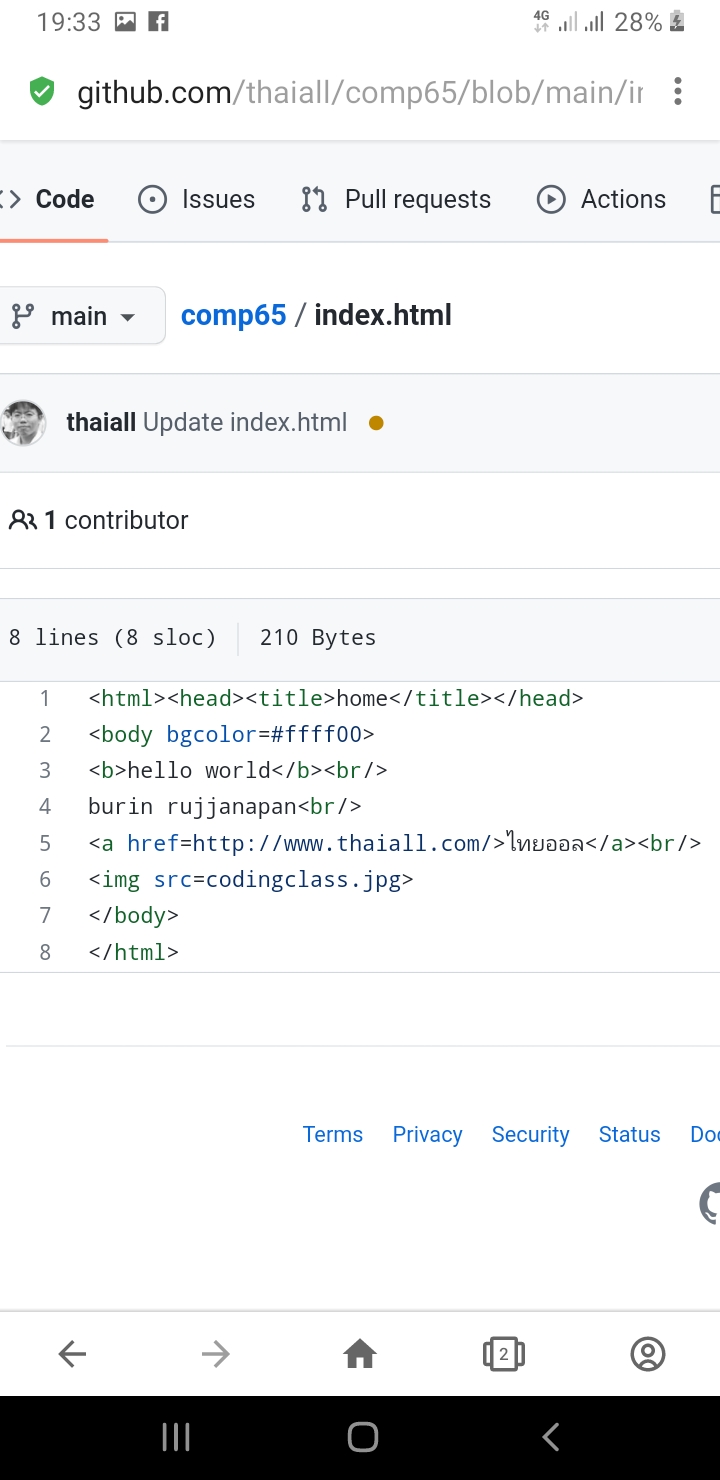This screenshot has width=720, height=1480.
Task: Tap the browser account profile icon
Action: click(648, 1354)
